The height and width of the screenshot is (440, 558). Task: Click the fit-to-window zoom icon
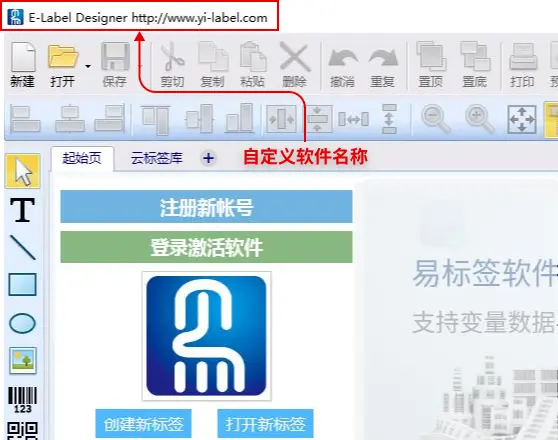[x=522, y=119]
